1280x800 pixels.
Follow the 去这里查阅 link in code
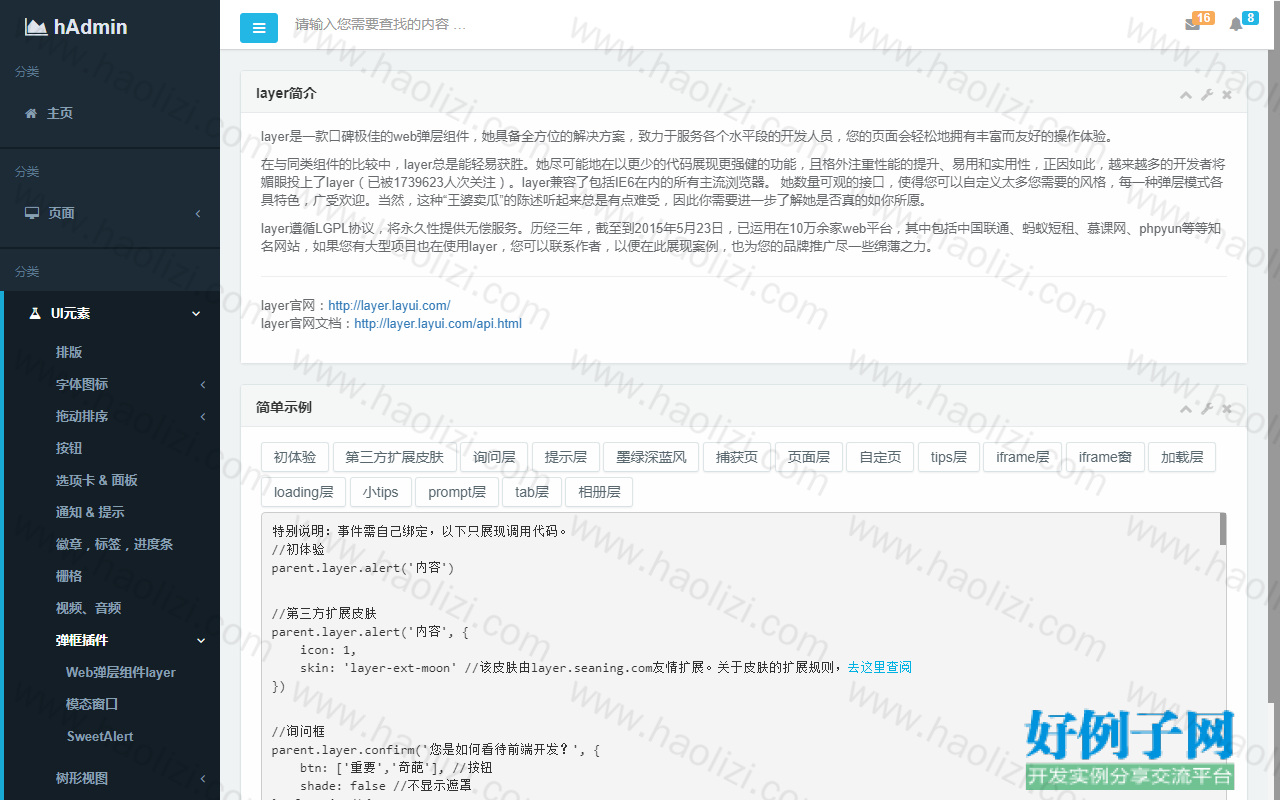(879, 667)
